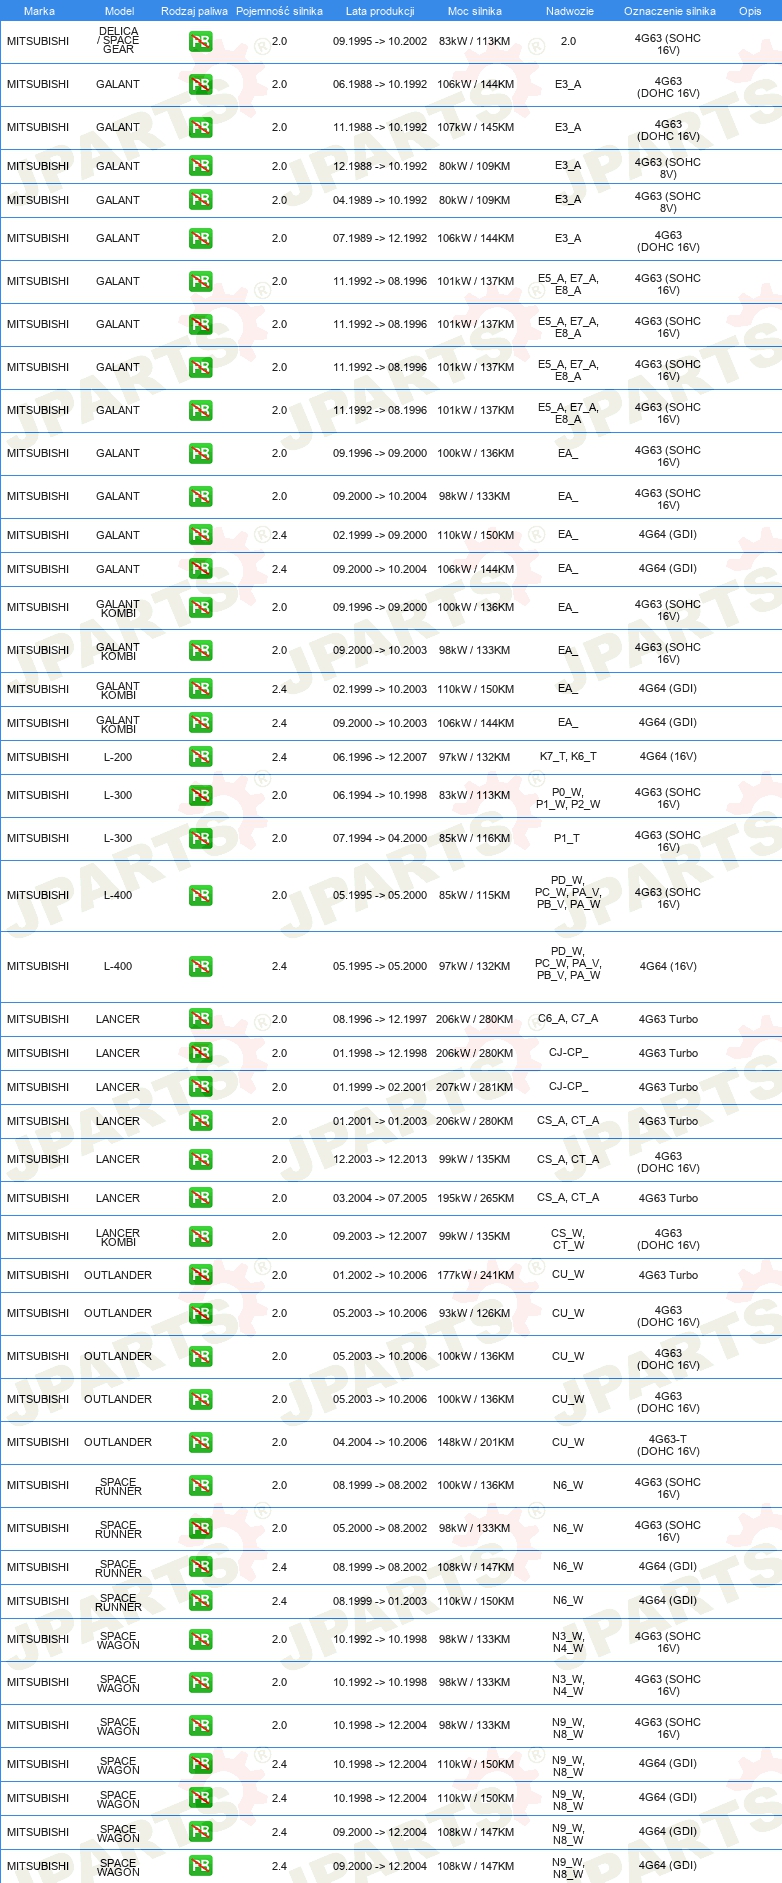Viewport: 782px width, 1883px height.
Task: Select the engine cell '4G63-T (DOHC 16V)'
Action: tap(668, 1445)
